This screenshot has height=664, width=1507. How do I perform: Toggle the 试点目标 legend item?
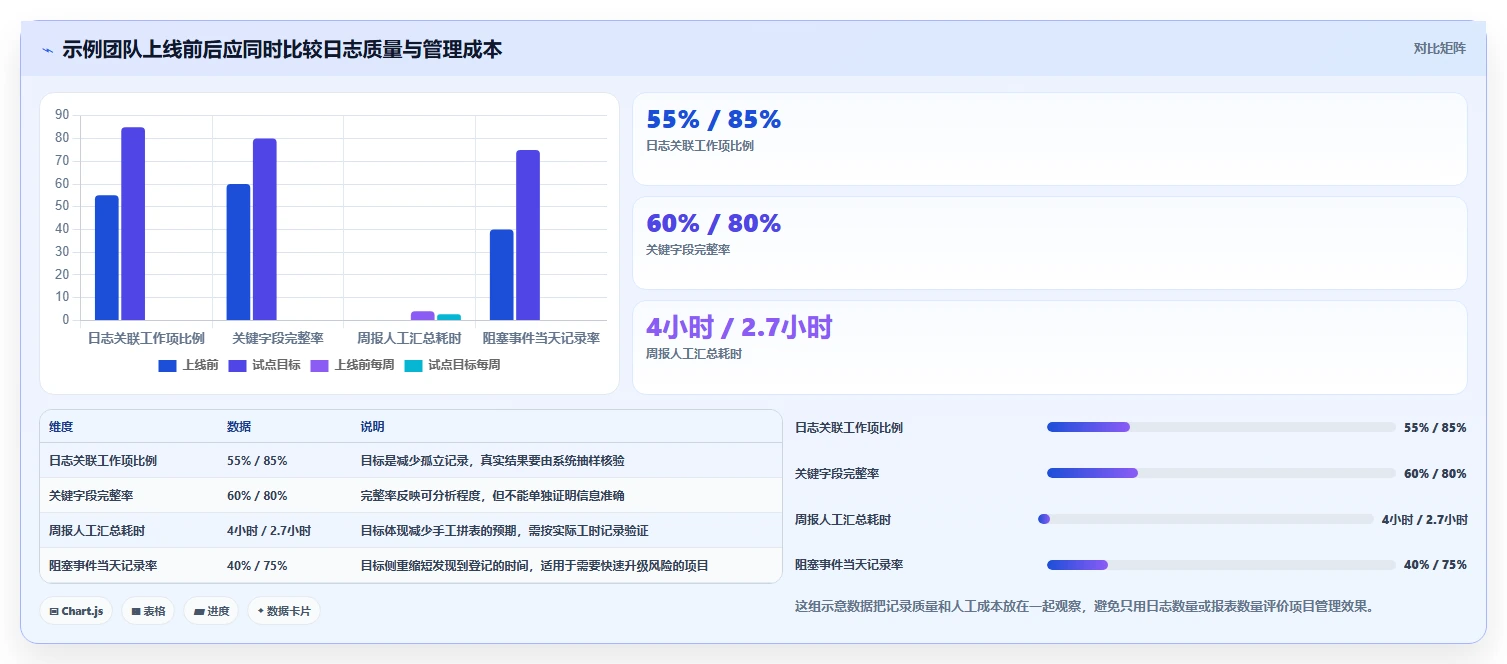point(264,365)
